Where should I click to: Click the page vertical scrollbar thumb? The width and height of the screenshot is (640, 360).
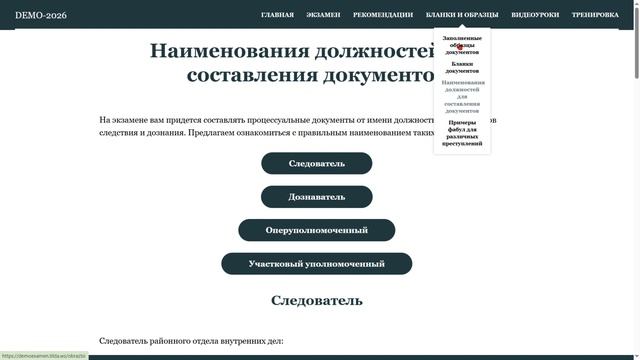click(x=636, y=42)
